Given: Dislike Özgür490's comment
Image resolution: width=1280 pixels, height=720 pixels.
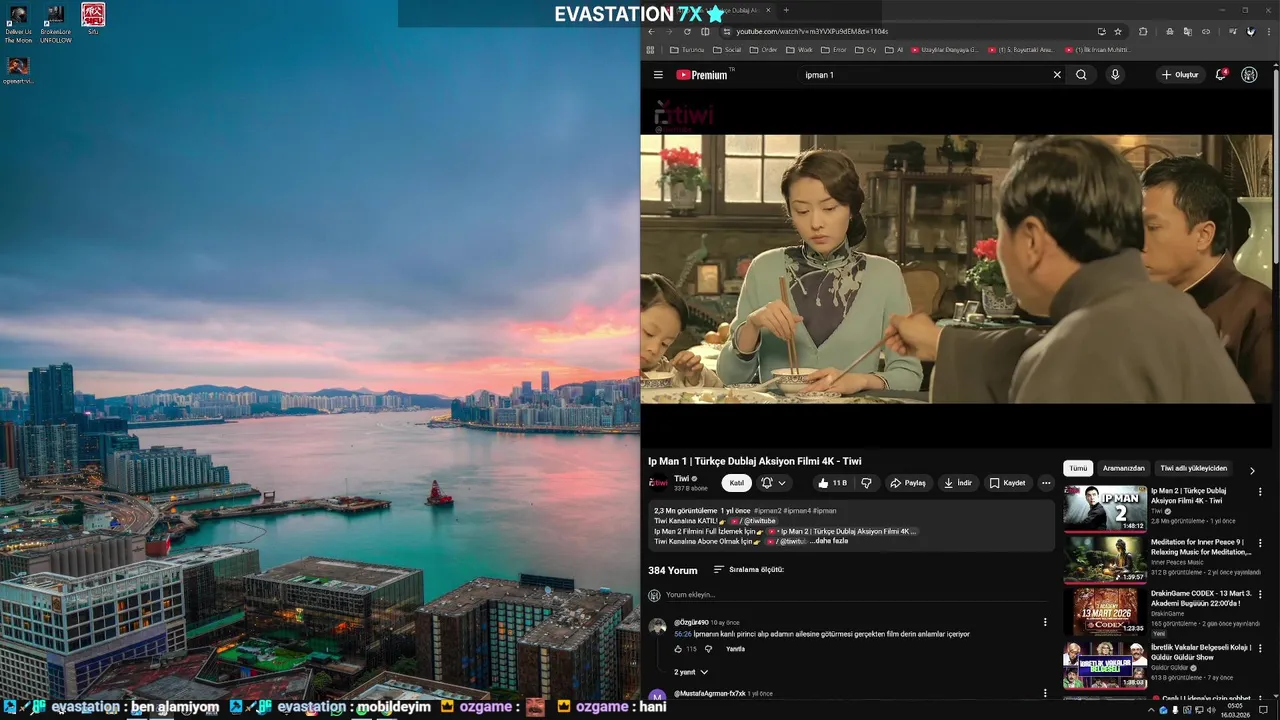Looking at the screenshot, I should pos(708,649).
